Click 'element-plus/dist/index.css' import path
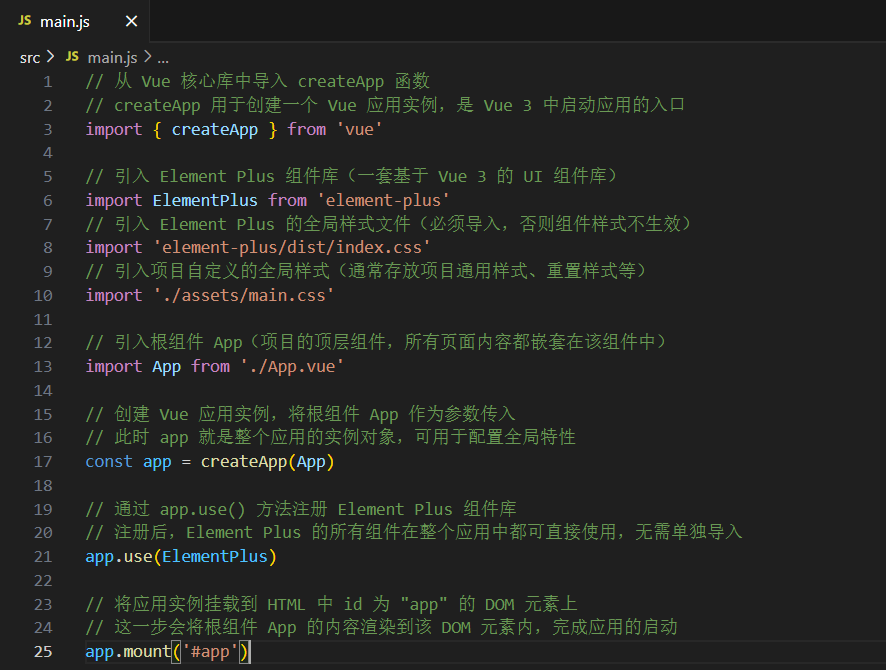Image resolution: width=886 pixels, height=670 pixels. [292, 247]
